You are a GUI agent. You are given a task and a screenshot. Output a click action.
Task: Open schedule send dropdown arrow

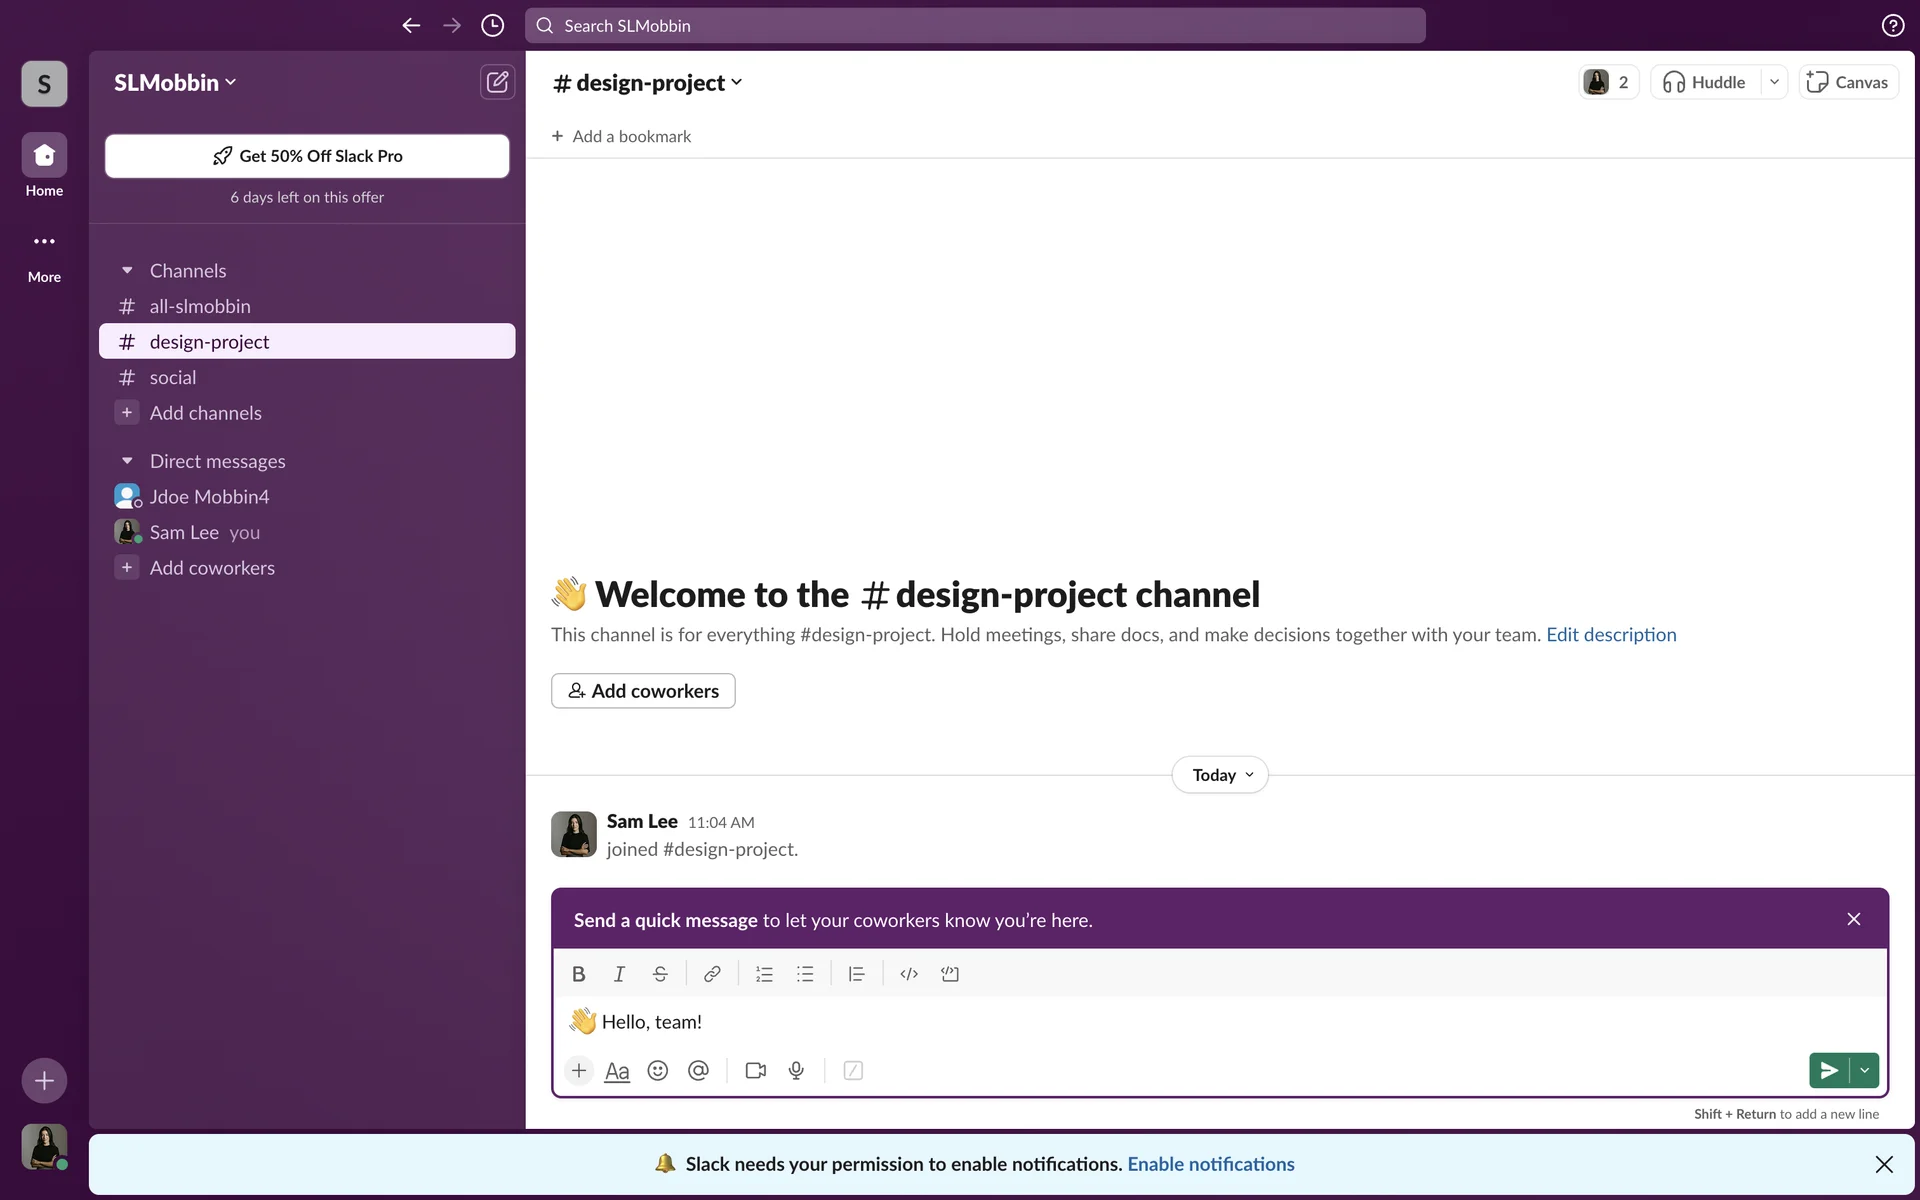click(1865, 1071)
